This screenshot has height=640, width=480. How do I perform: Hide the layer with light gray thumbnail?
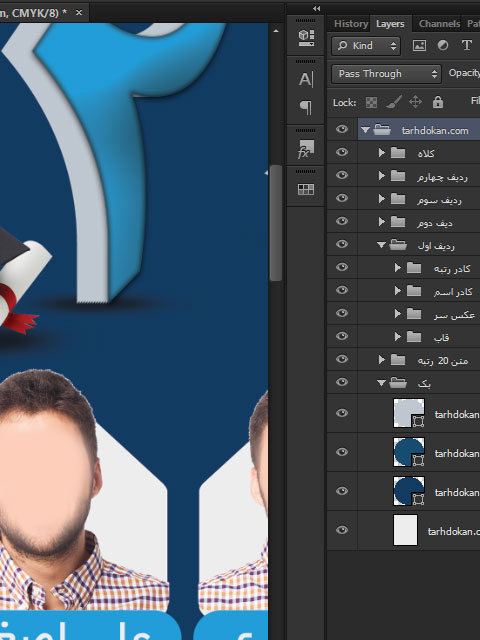(342, 413)
